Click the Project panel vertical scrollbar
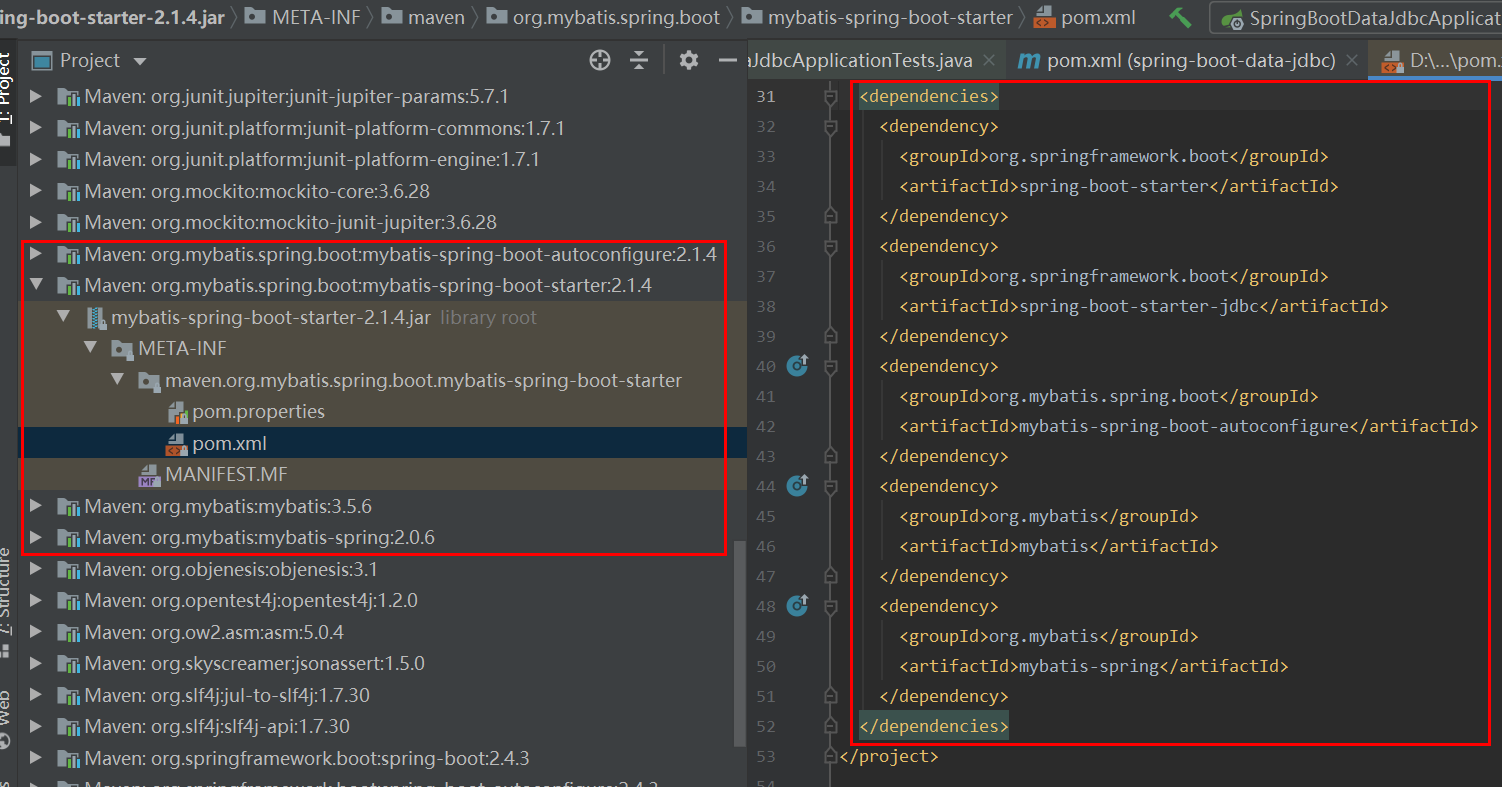The width and height of the screenshot is (1502, 787). pyautogui.click(x=740, y=643)
